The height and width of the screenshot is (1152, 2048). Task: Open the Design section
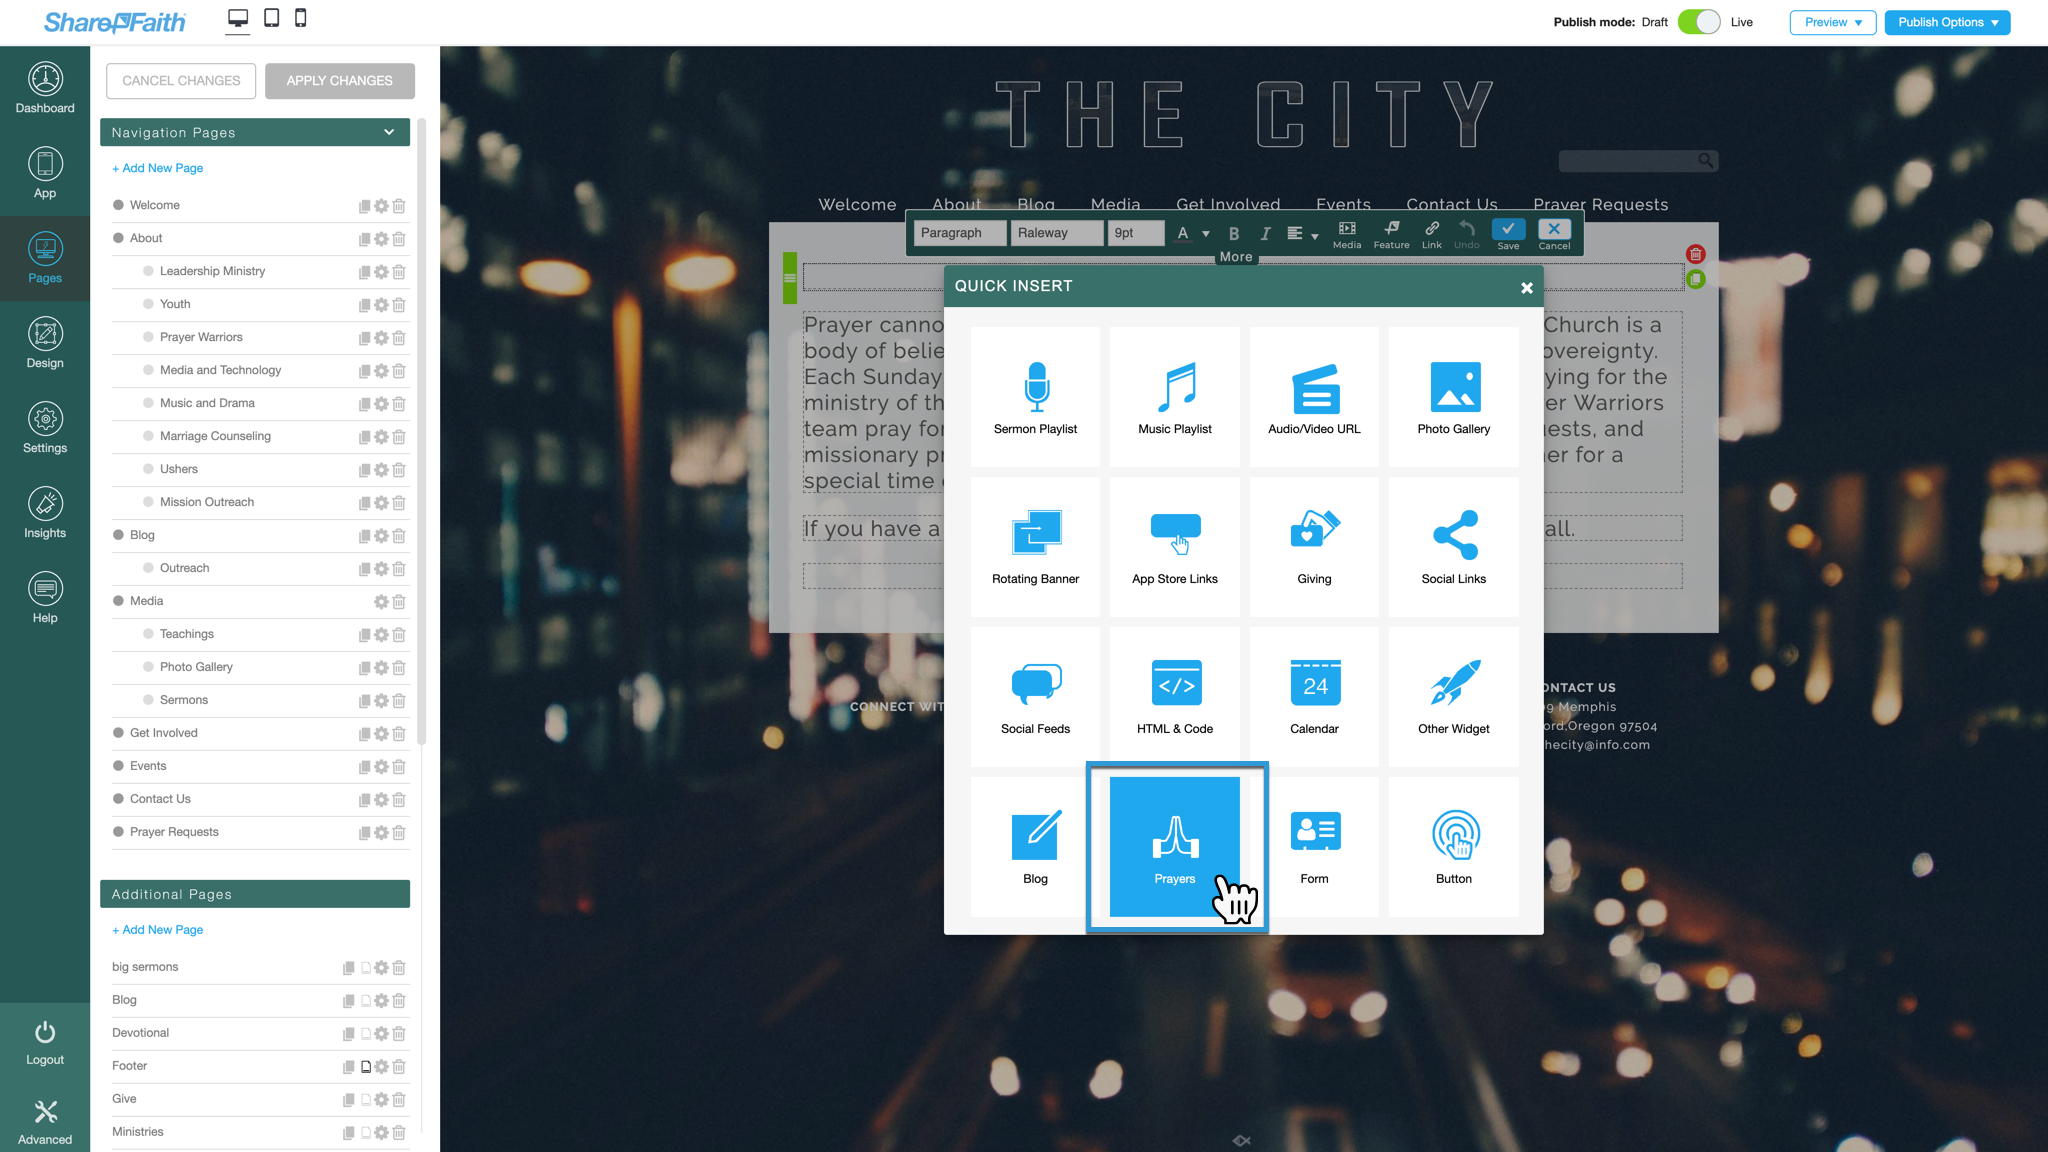click(x=45, y=343)
